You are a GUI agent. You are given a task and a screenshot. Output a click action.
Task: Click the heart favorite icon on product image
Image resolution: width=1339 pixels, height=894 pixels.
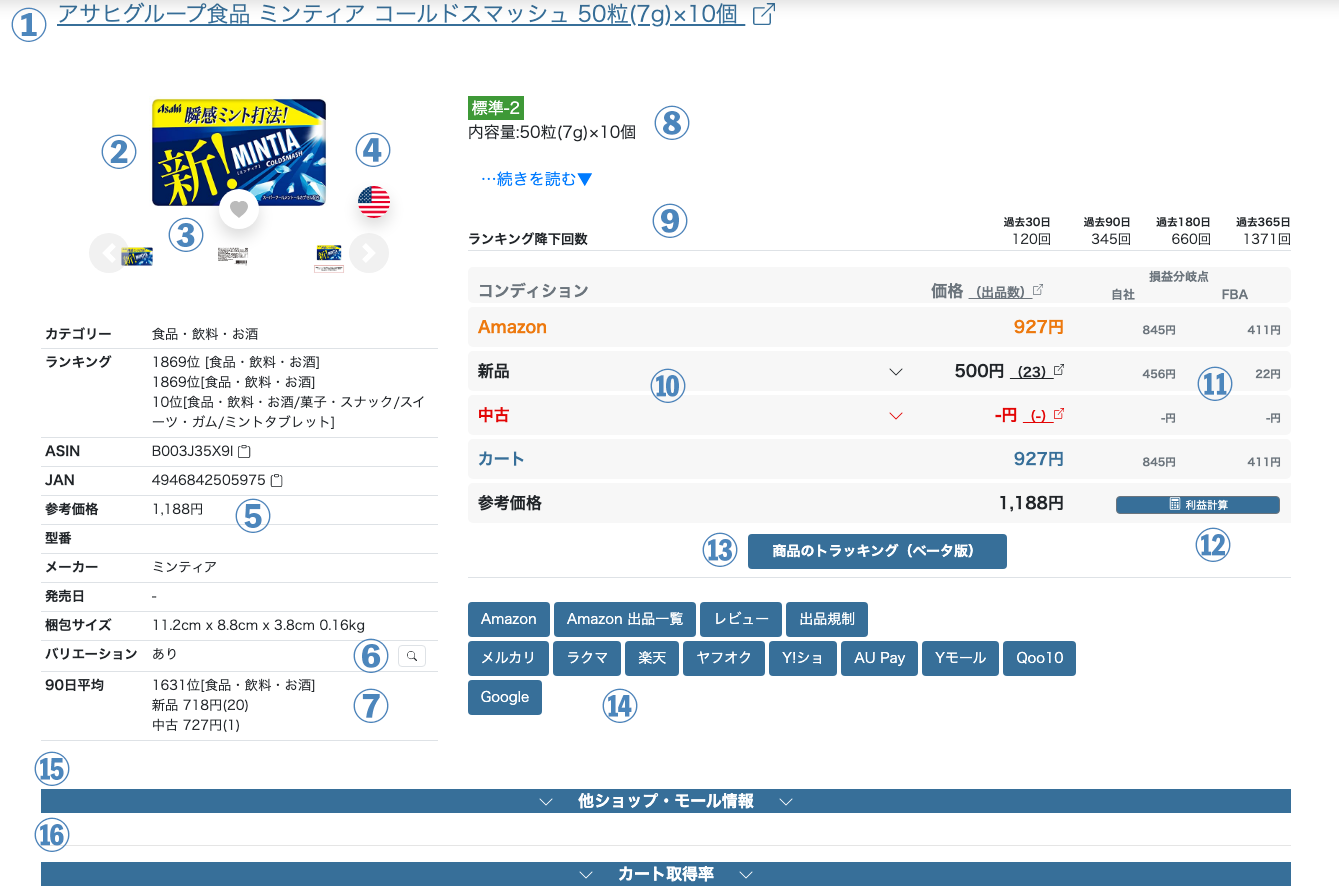[238, 209]
